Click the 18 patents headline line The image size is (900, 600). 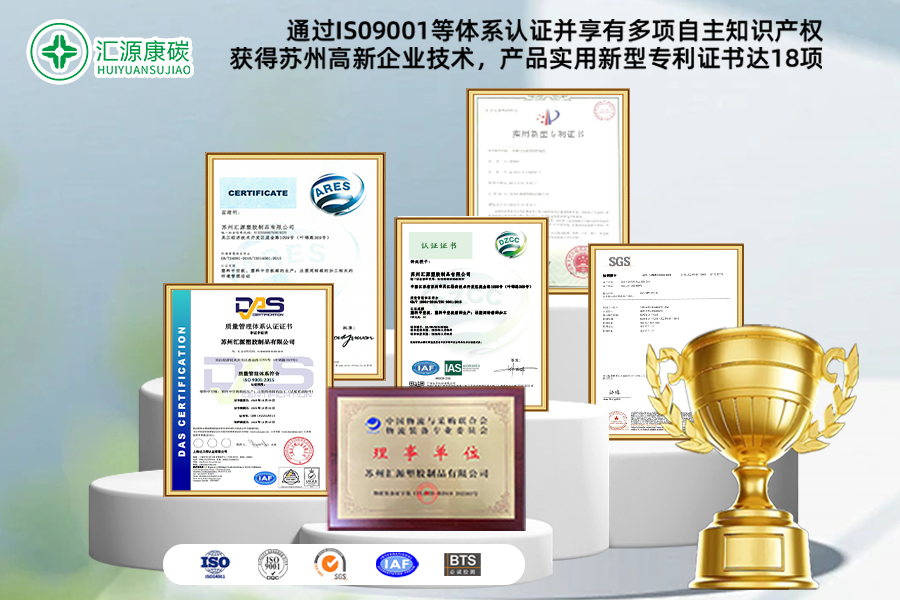click(525, 58)
